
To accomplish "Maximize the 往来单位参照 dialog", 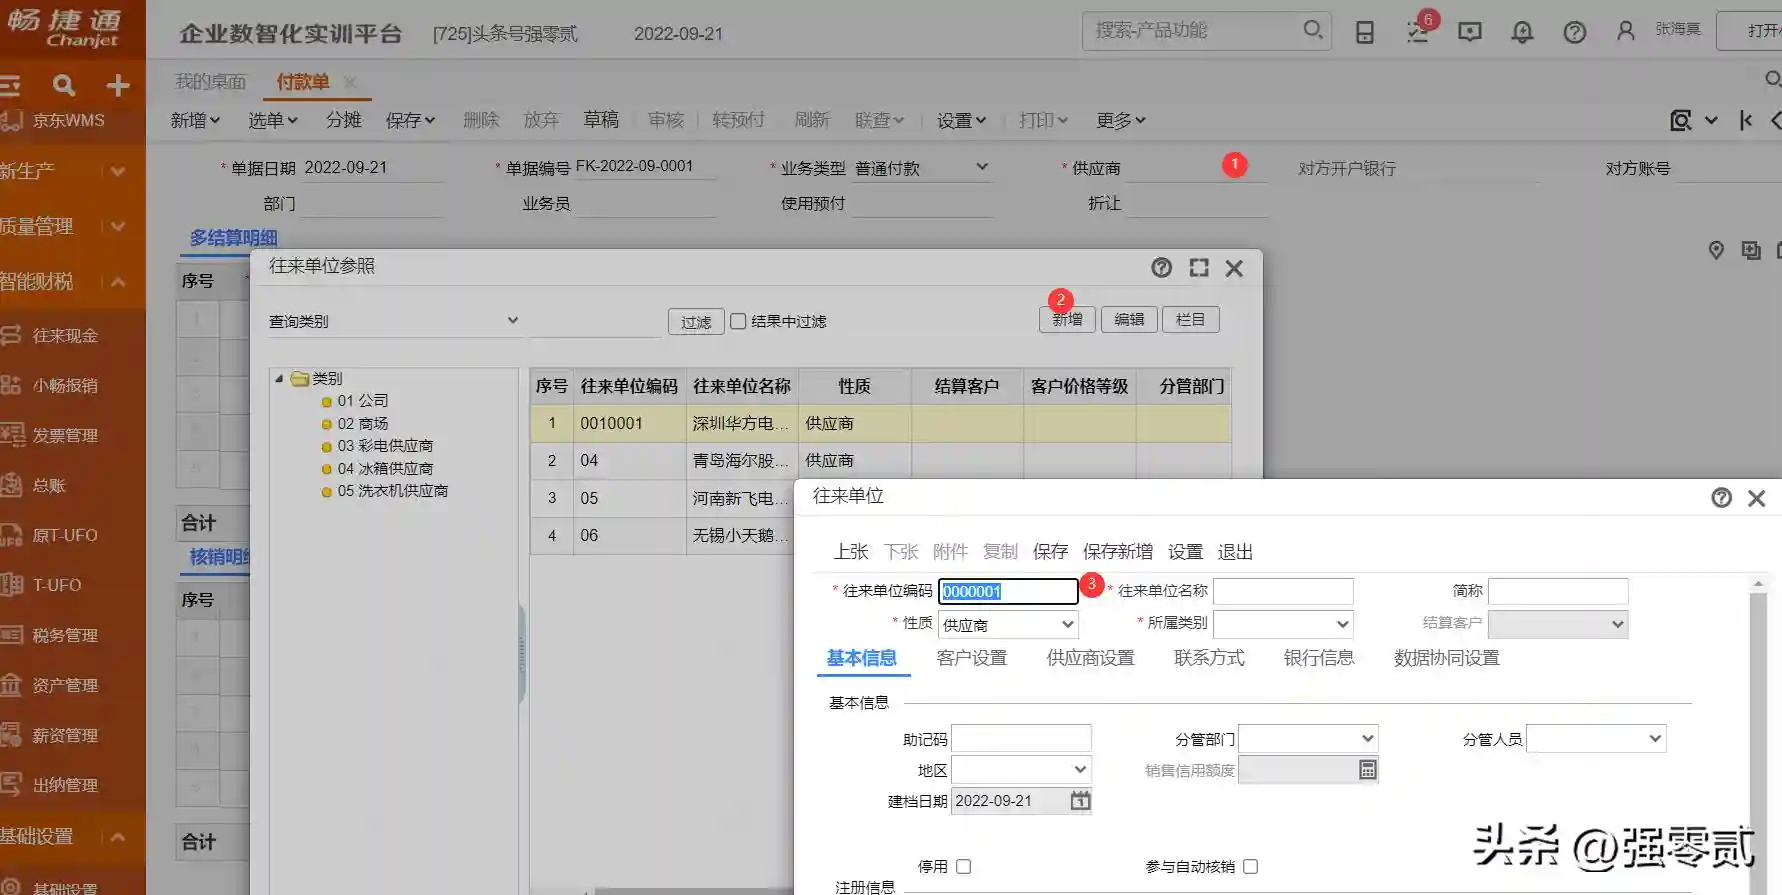I will click(1198, 267).
